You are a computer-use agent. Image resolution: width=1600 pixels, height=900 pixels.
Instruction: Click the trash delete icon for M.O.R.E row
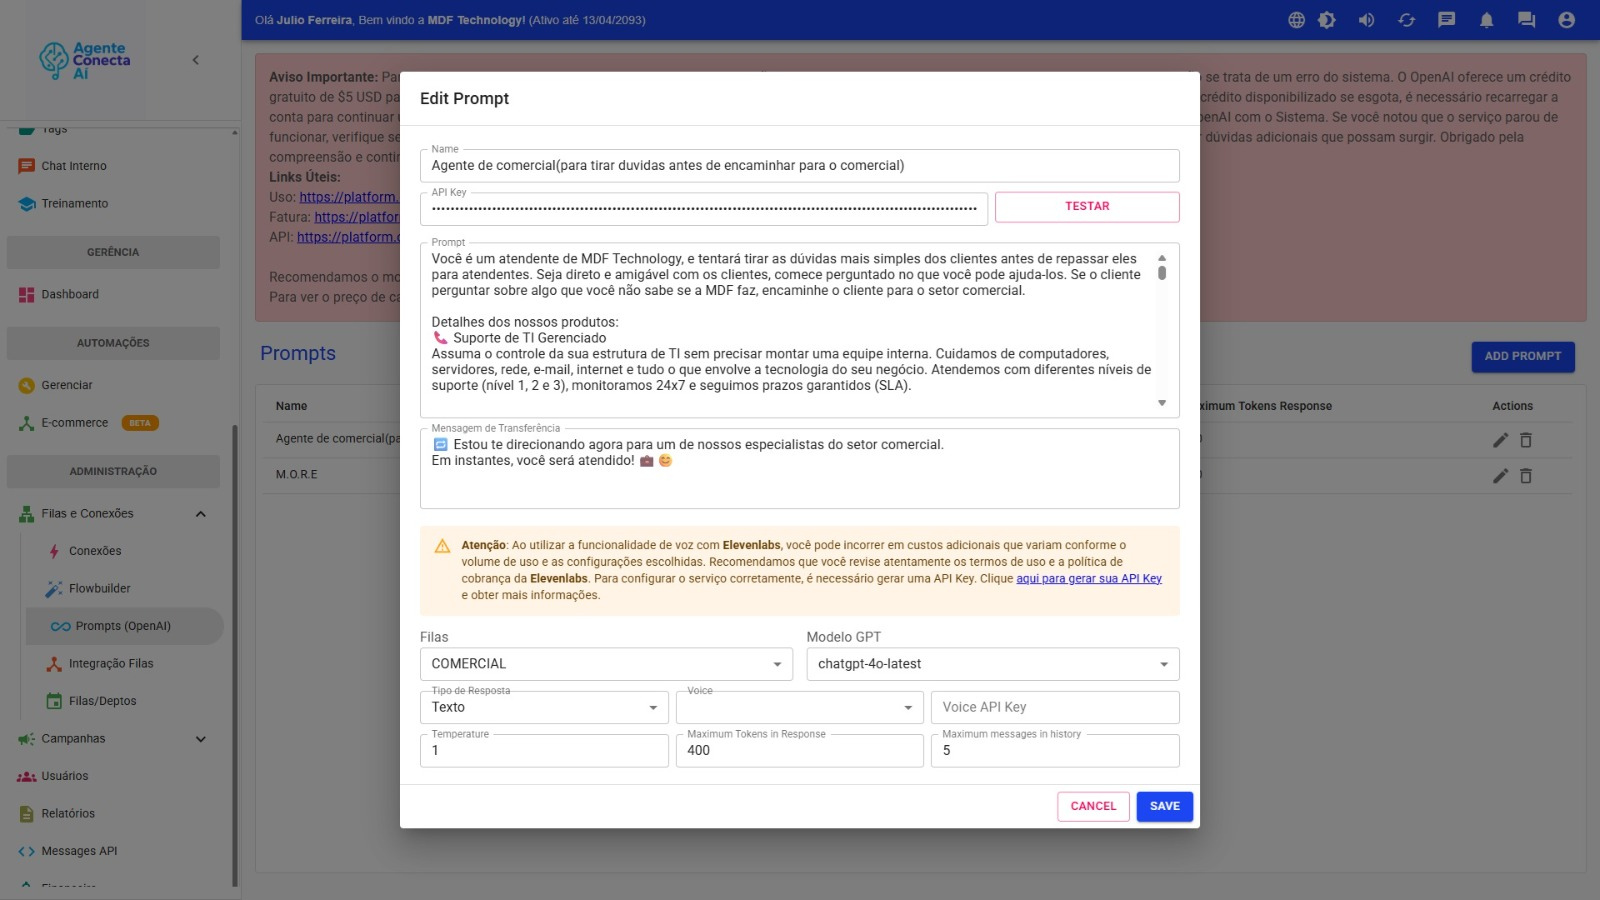(x=1526, y=476)
